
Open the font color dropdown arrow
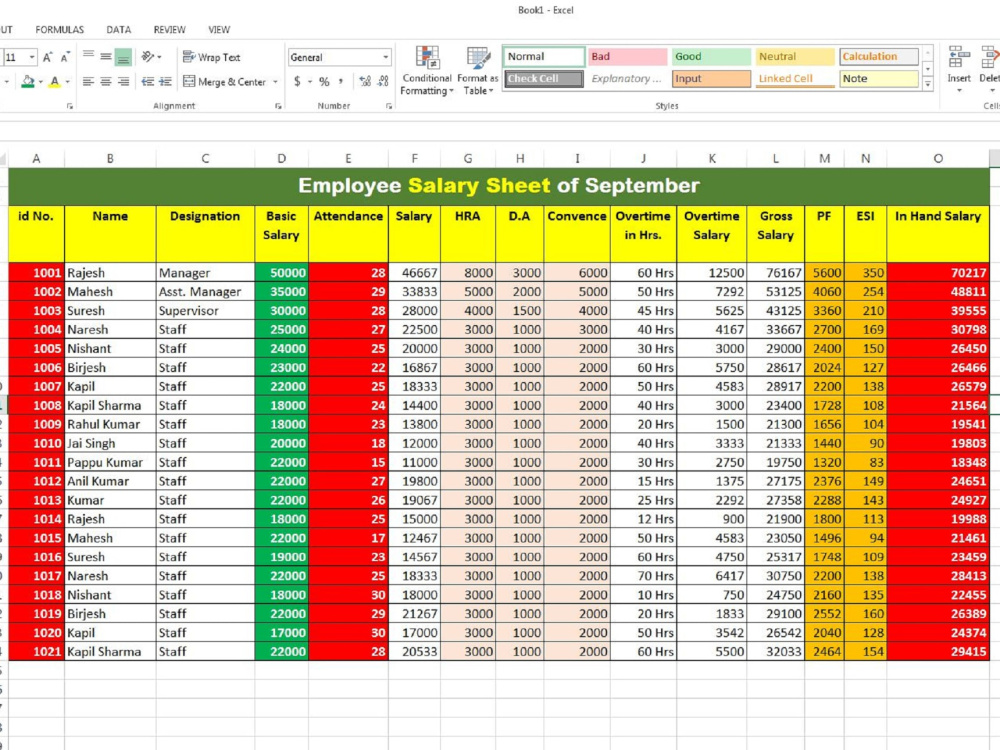click(x=67, y=82)
